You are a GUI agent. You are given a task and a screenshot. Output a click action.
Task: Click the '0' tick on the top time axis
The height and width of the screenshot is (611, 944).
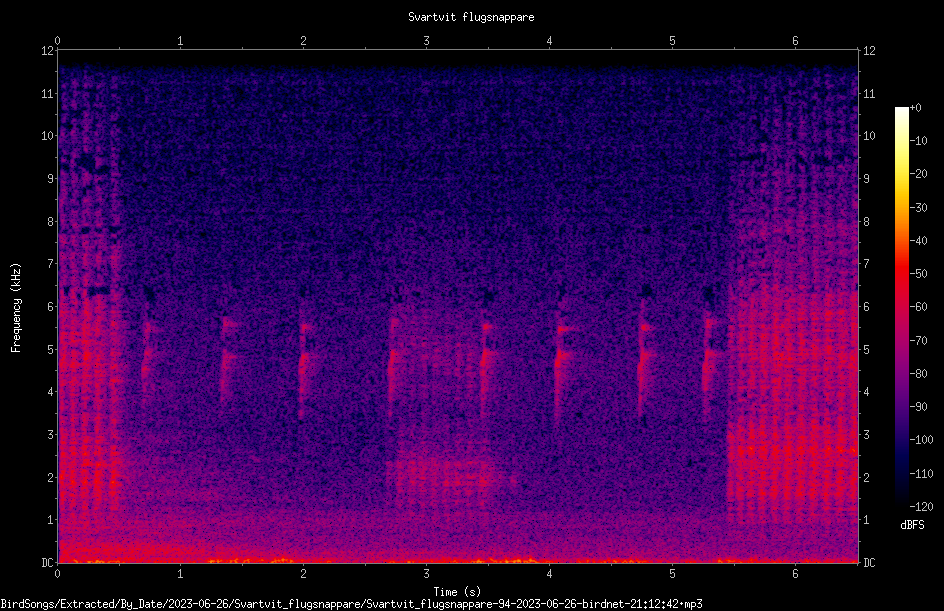point(57,41)
